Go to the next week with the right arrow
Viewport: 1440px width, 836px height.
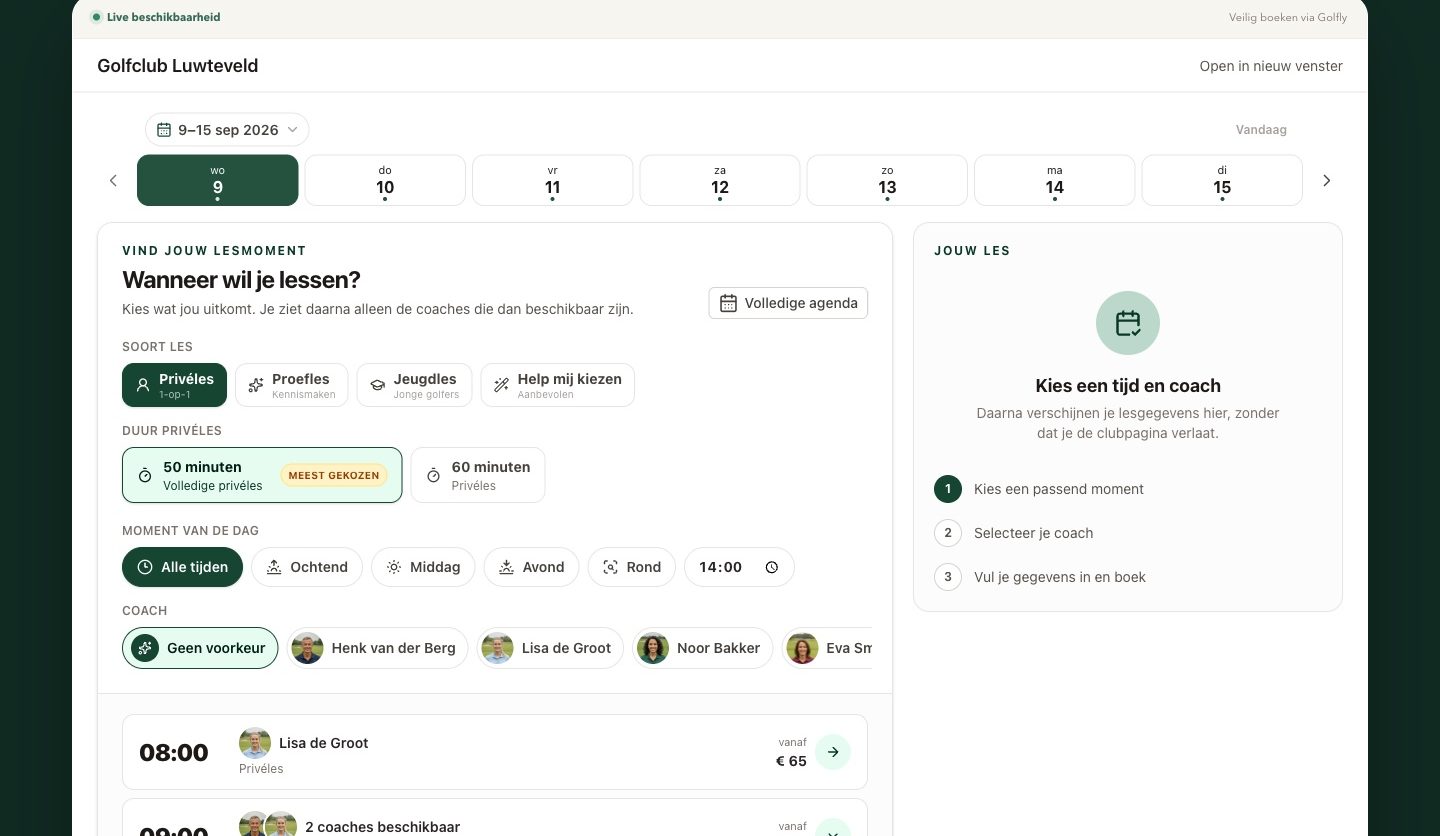(1327, 181)
